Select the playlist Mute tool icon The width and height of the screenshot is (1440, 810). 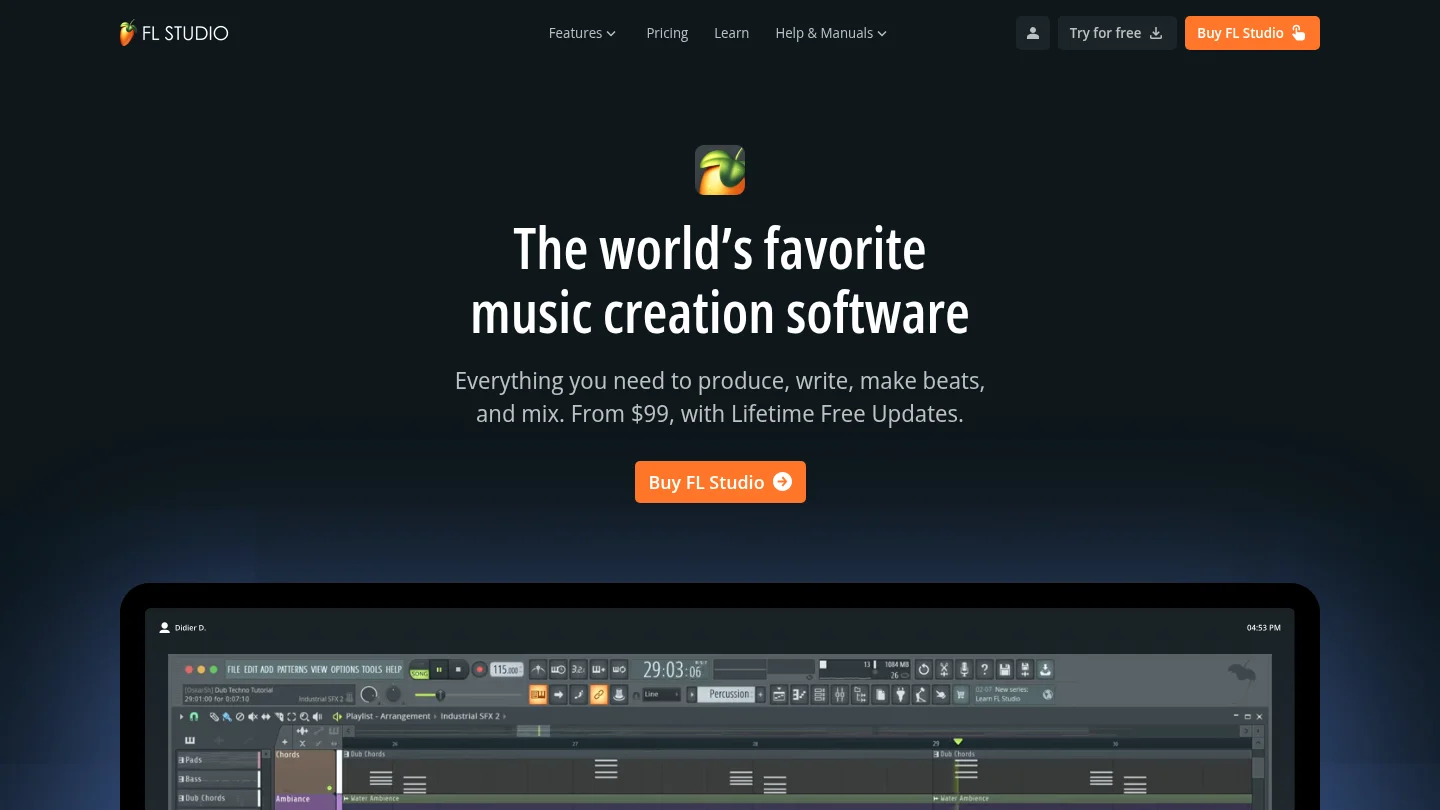(253, 716)
